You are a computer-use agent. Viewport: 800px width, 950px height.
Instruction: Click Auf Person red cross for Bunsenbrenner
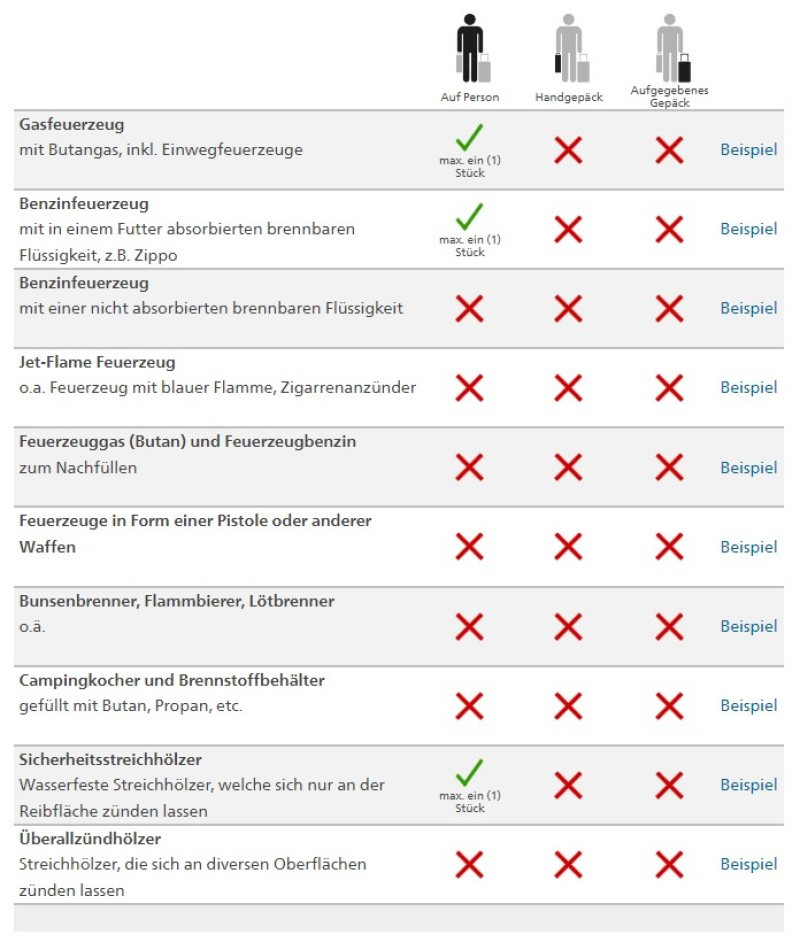470,627
